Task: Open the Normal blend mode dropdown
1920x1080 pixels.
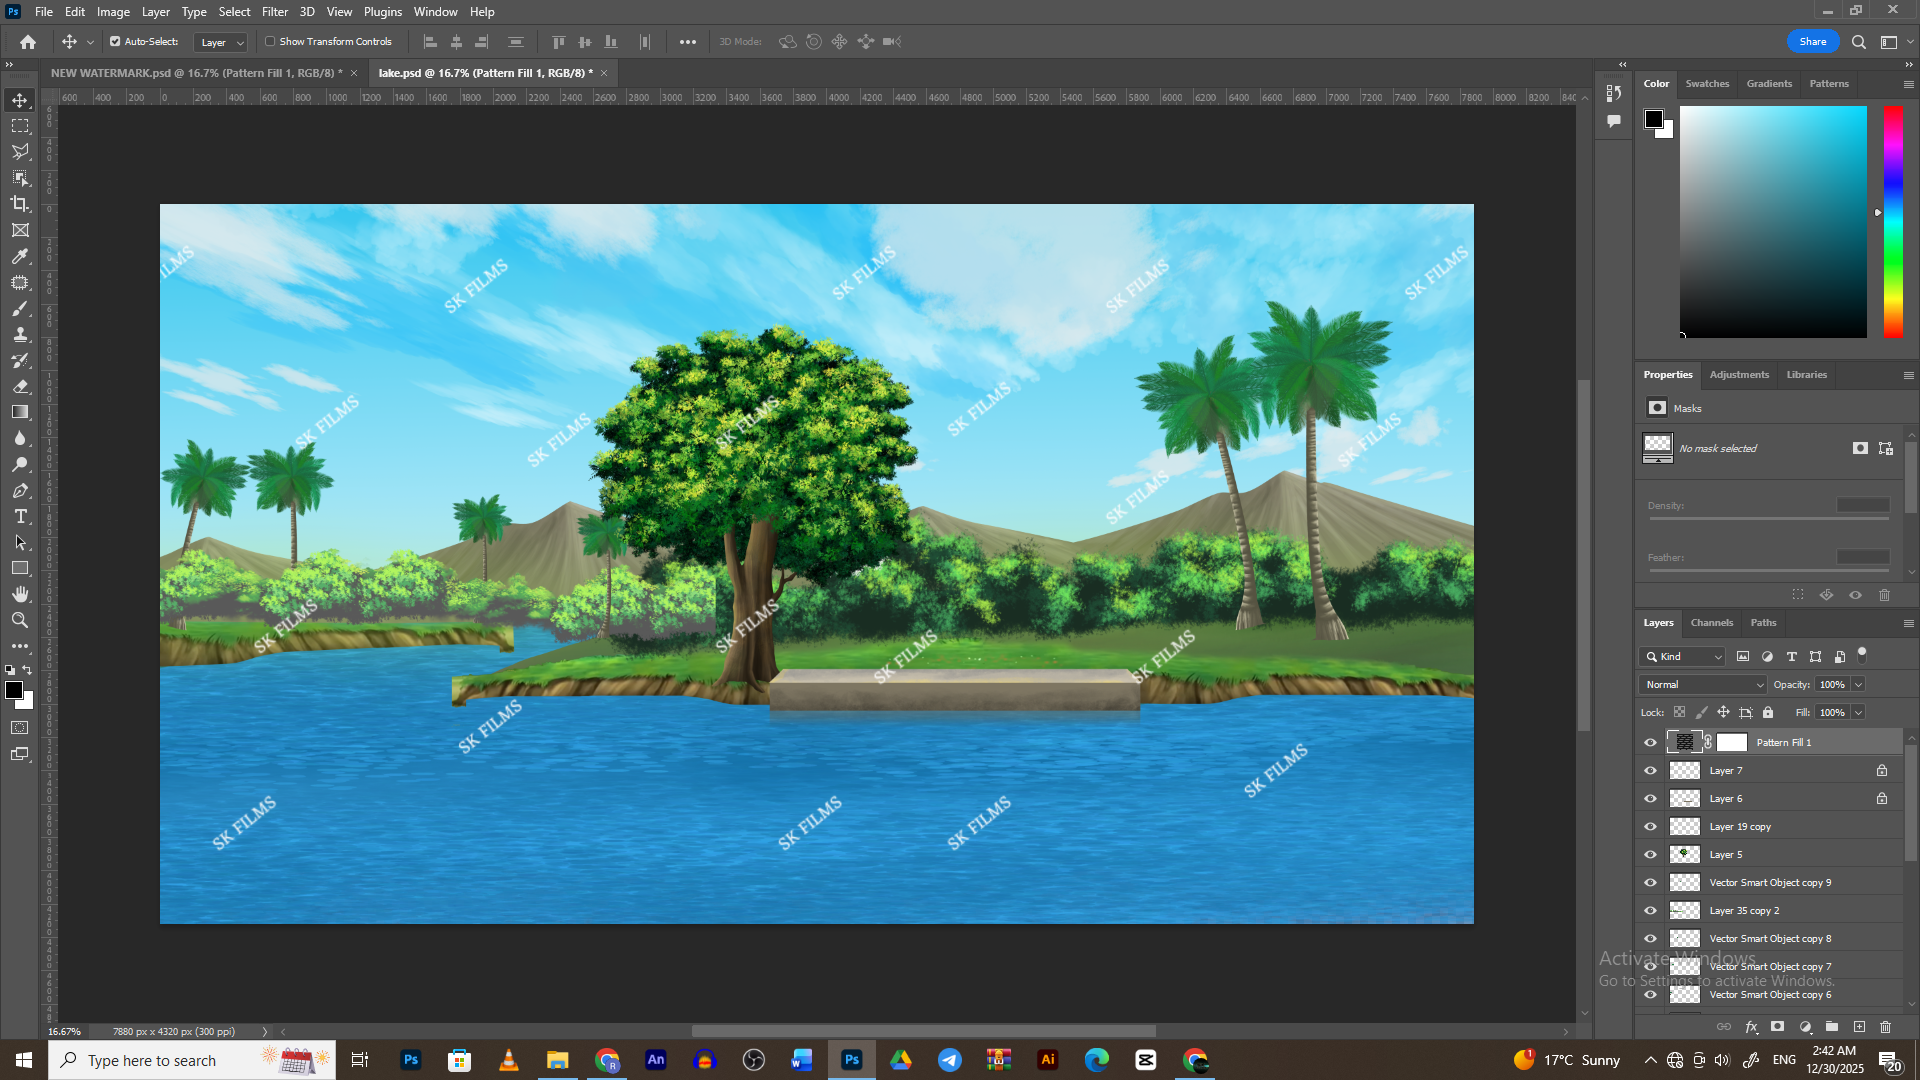Action: pyautogui.click(x=1703, y=685)
